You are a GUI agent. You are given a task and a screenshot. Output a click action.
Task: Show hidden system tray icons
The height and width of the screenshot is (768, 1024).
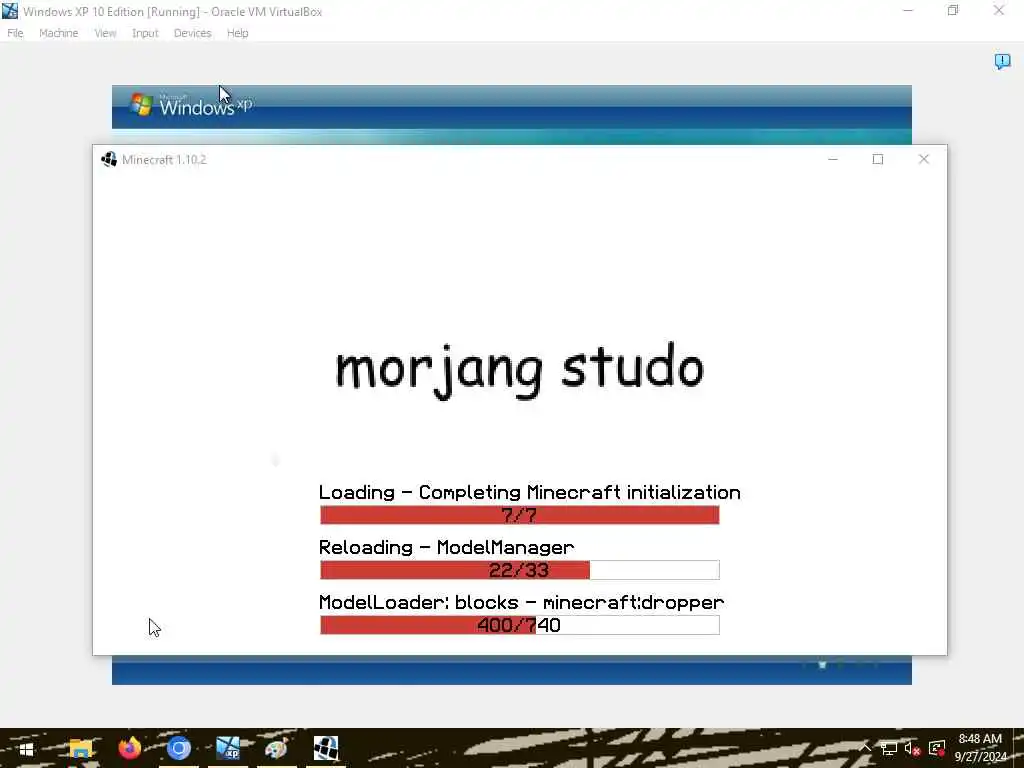[865, 748]
